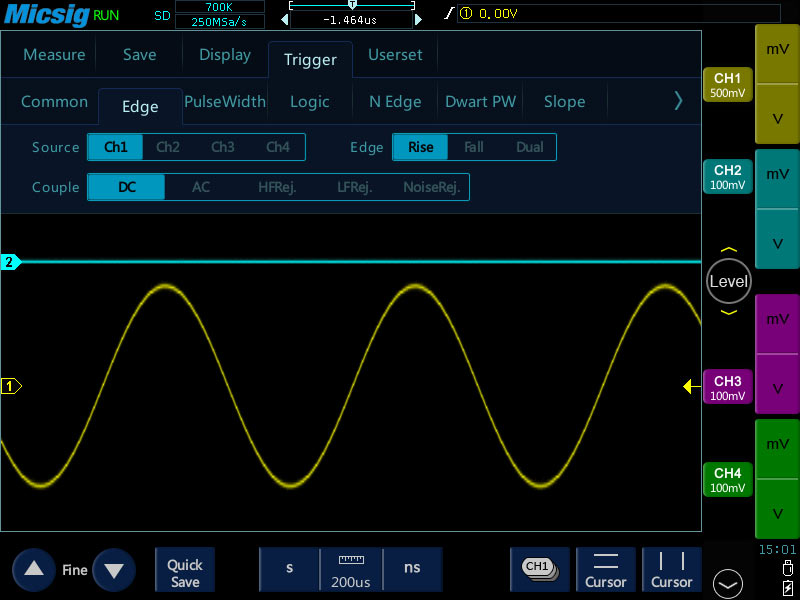Expand more trigger types with right chevron
The width and height of the screenshot is (800, 600).
[679, 101]
